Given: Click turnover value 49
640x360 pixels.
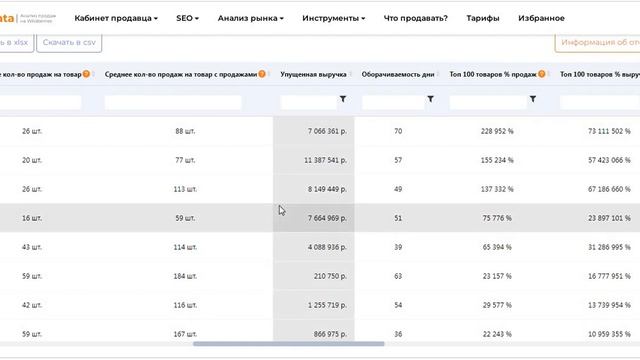Looking at the screenshot, I should tap(398, 189).
